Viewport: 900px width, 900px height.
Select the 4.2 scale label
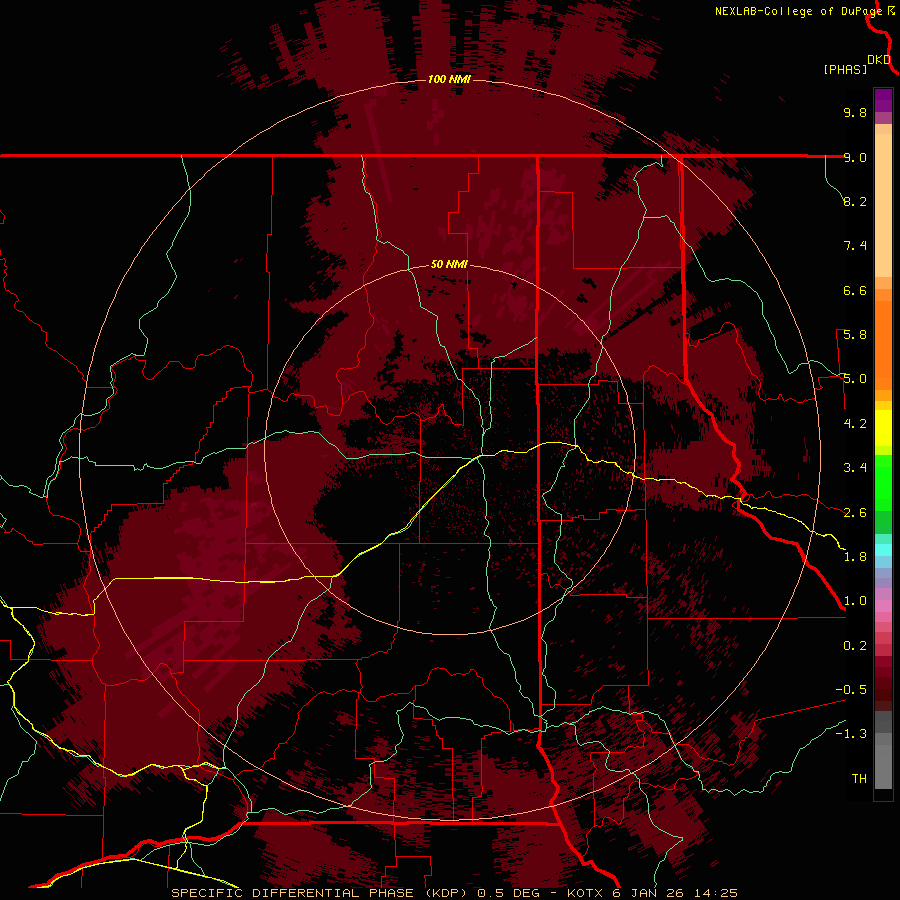pyautogui.click(x=855, y=424)
